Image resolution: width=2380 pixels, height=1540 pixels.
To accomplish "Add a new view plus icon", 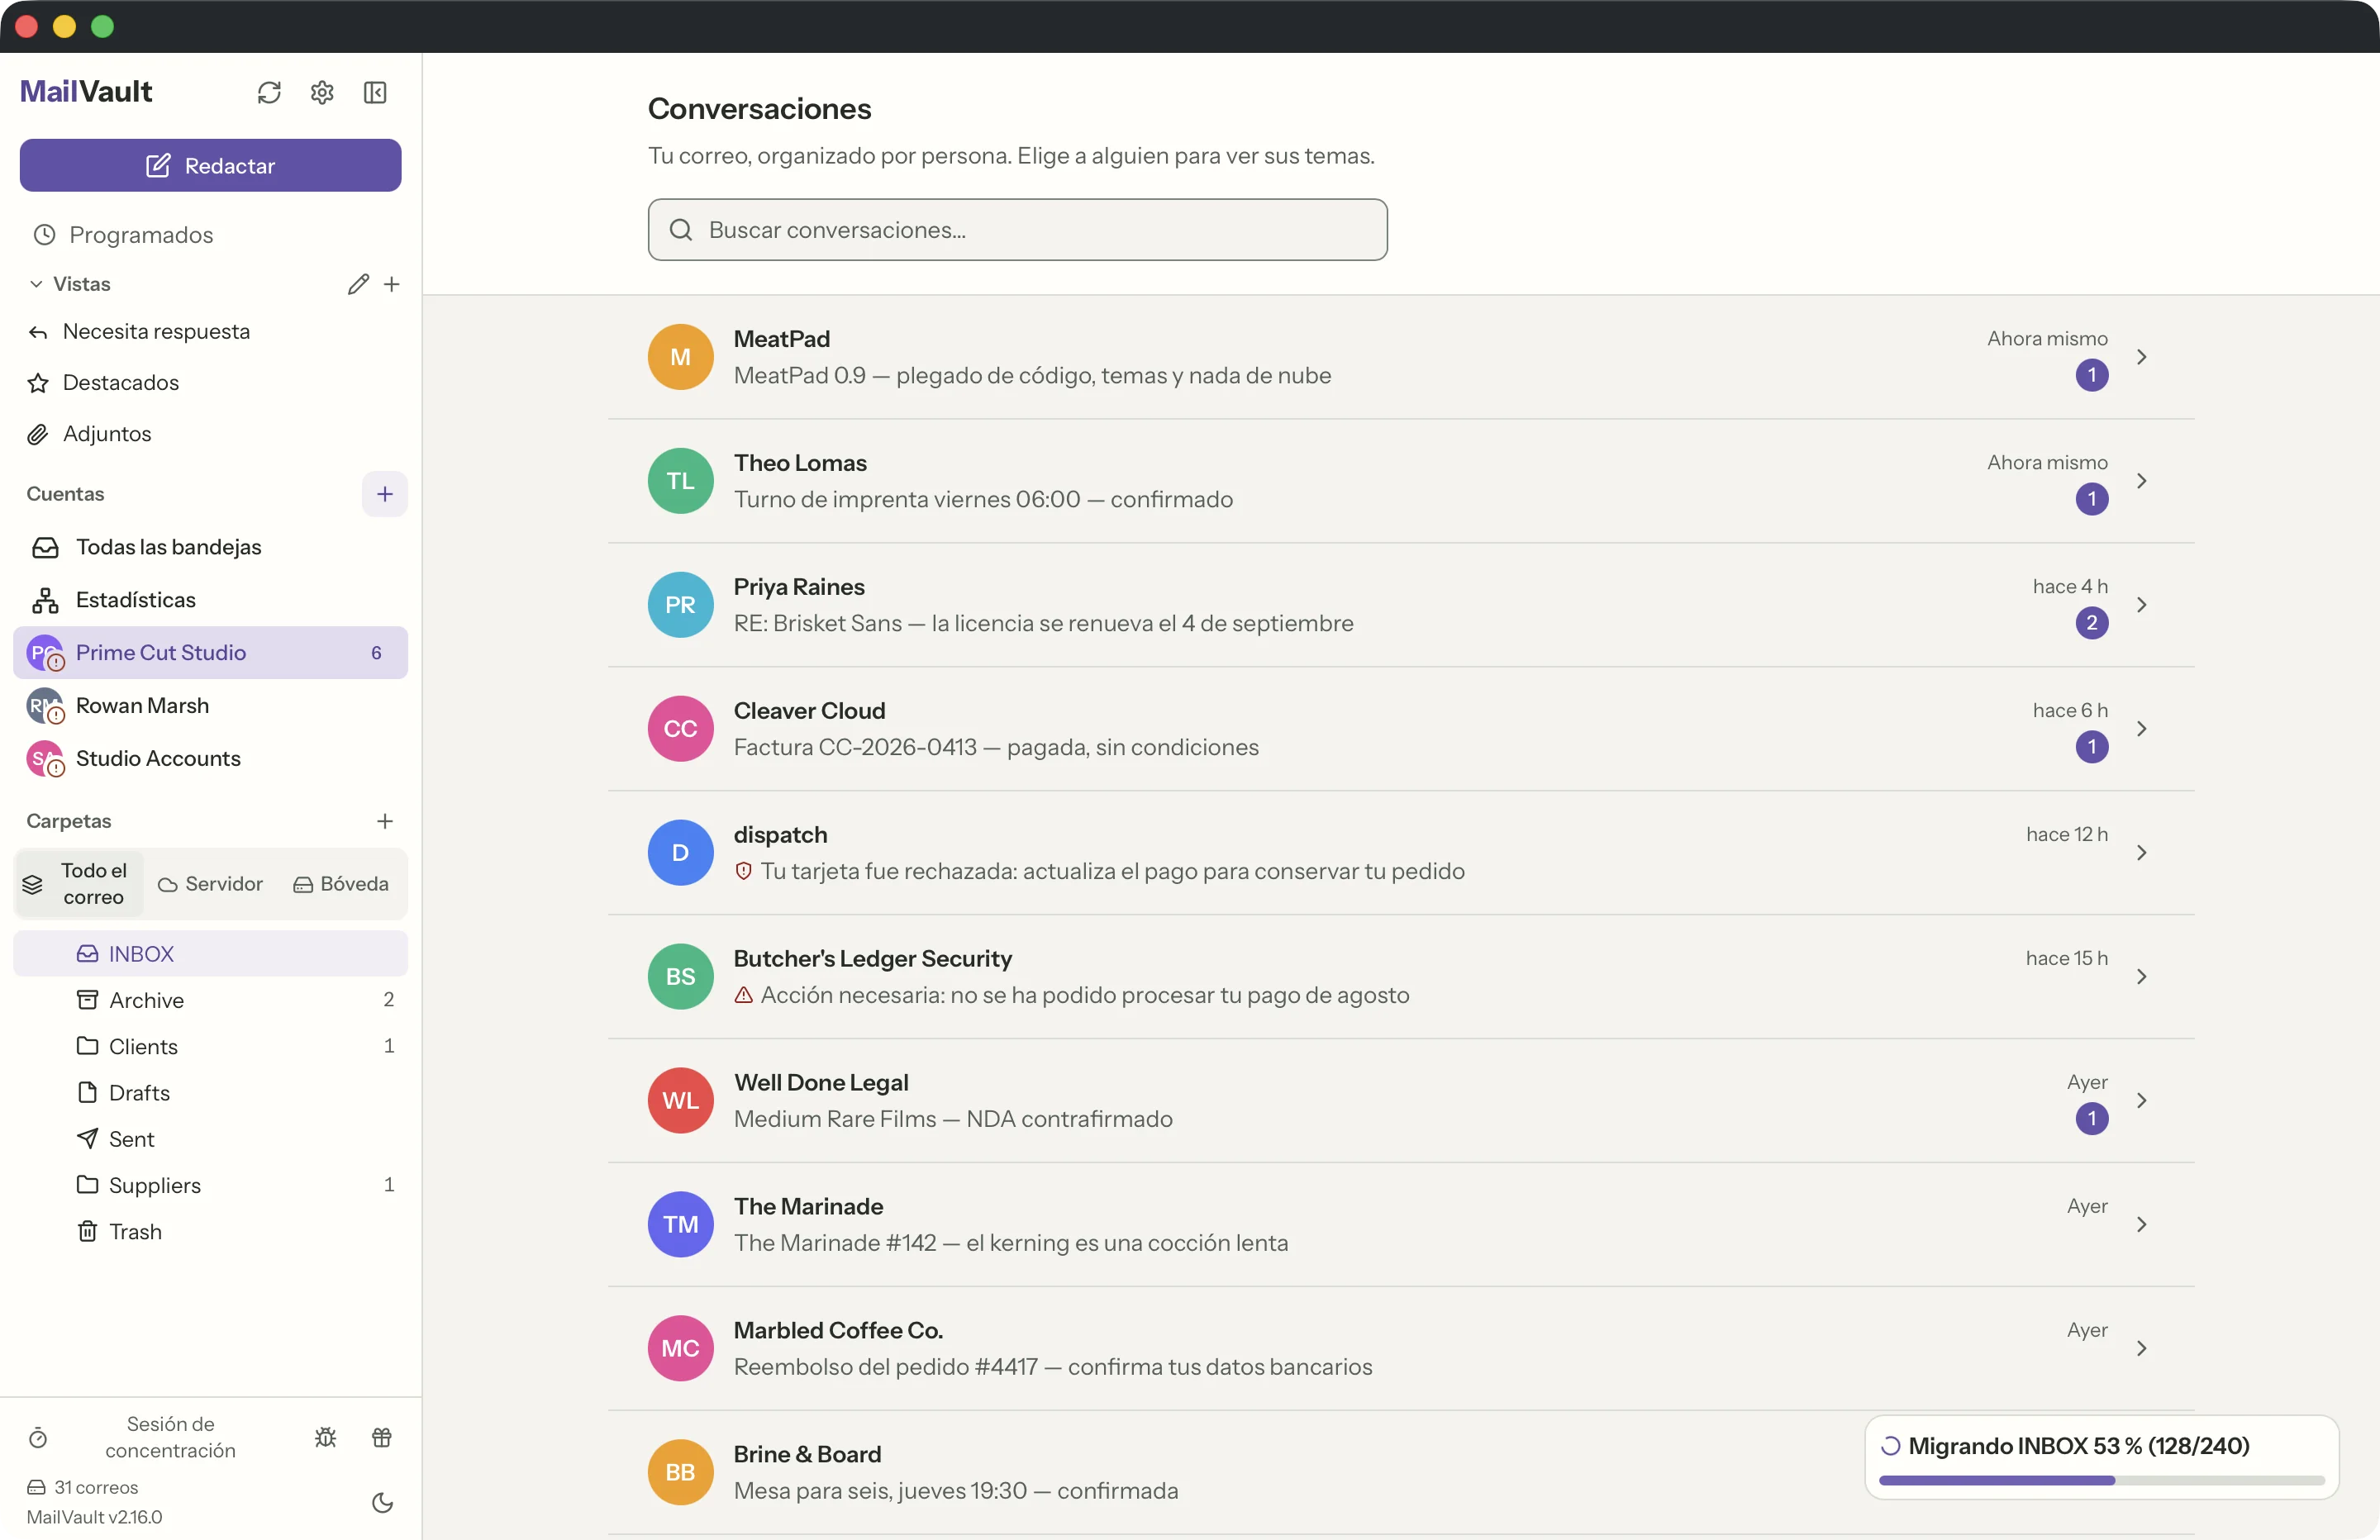I will (392, 284).
